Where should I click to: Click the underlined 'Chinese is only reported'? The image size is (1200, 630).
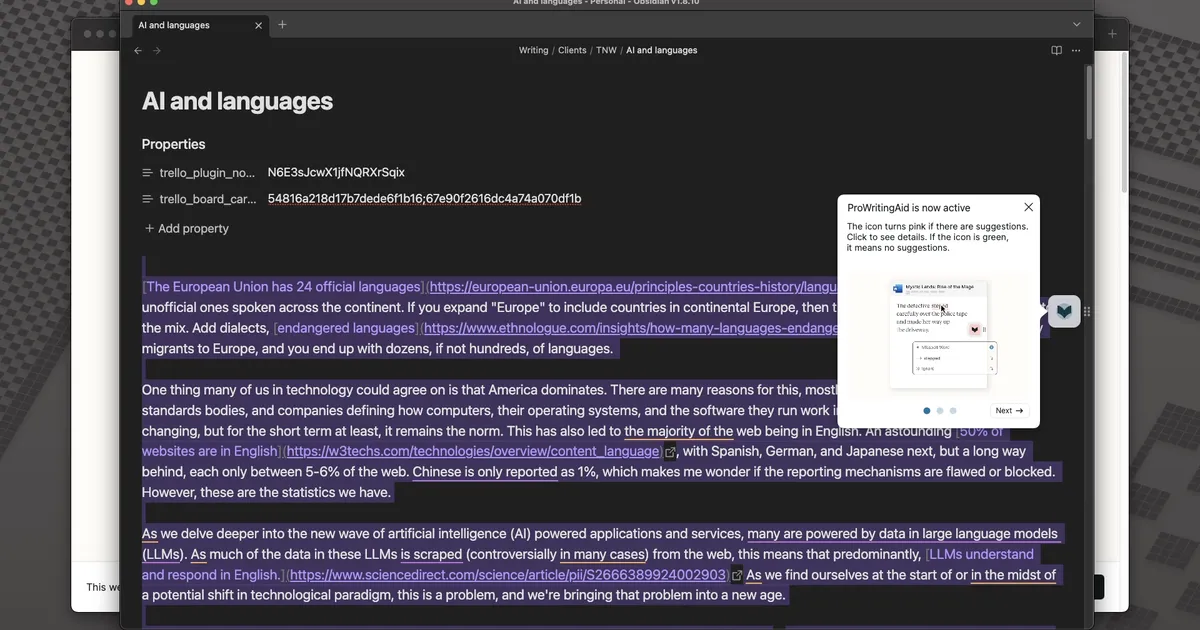point(485,472)
